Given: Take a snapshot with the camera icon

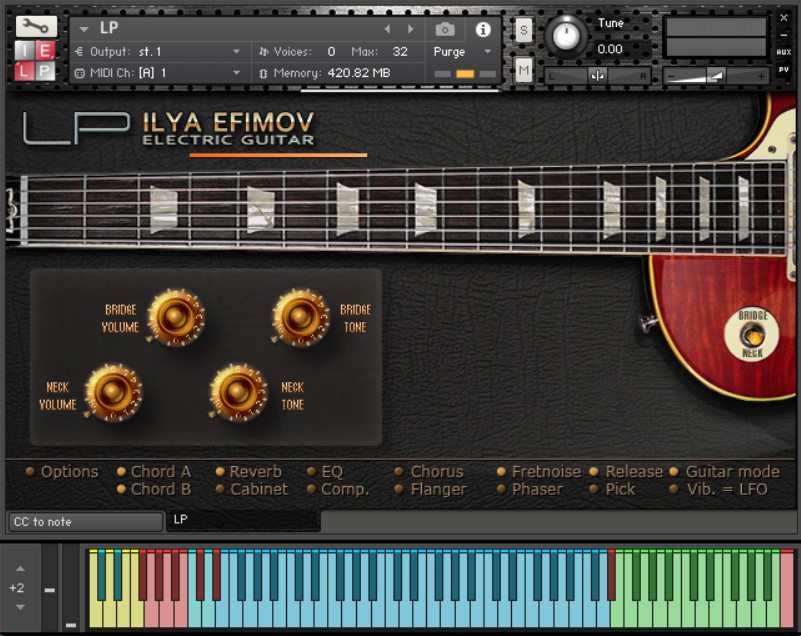Looking at the screenshot, I should click(445, 30).
